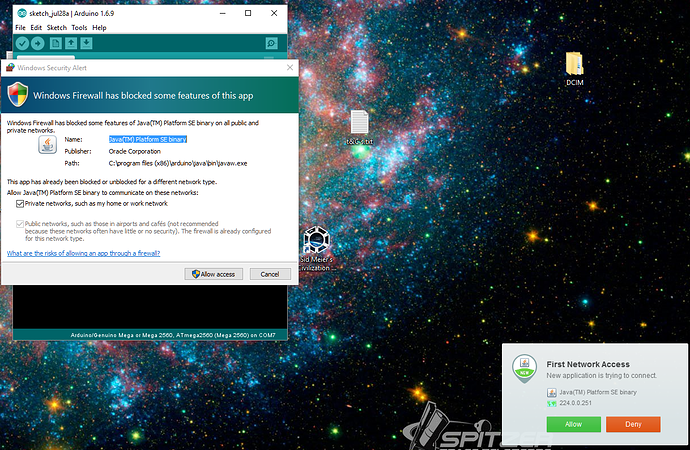Screen dimensions: 690x450
Task: Click the Save sketch toolbar icon
Action: pos(88,44)
